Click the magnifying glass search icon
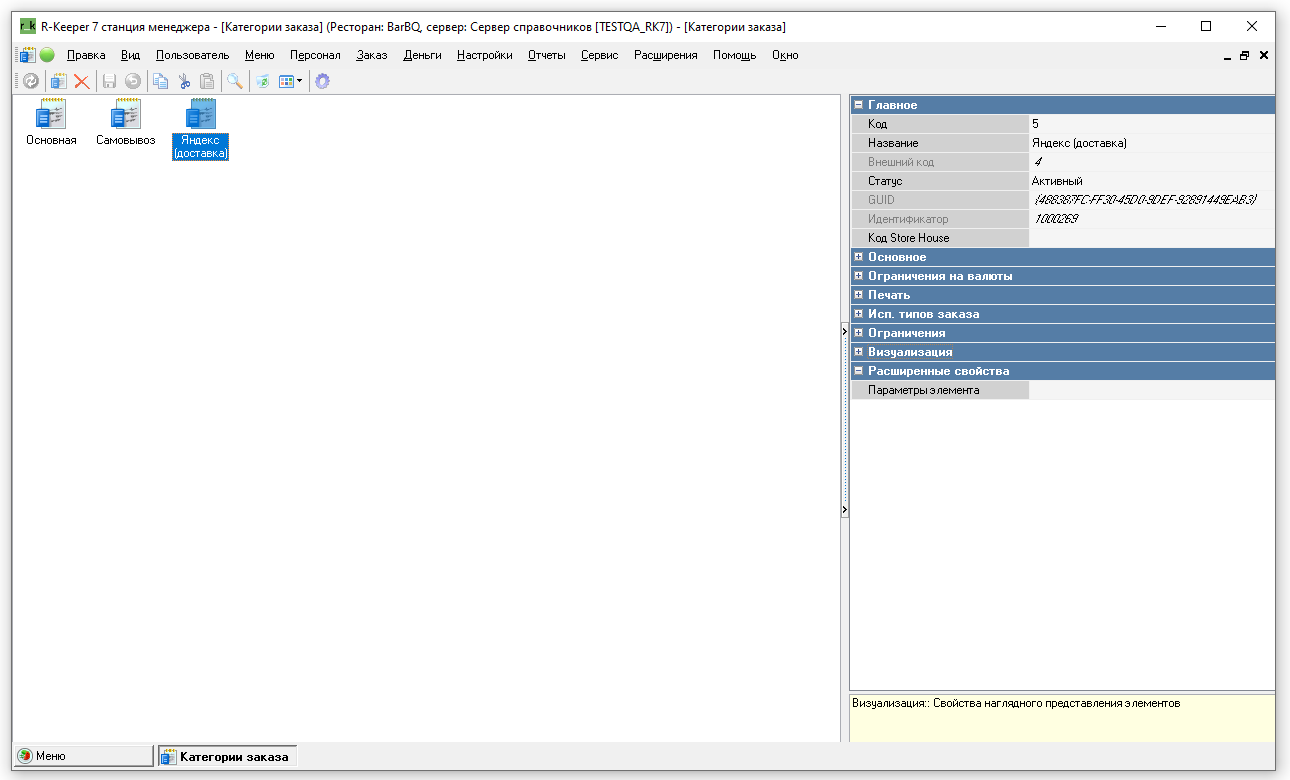1290x780 pixels. pyautogui.click(x=235, y=81)
